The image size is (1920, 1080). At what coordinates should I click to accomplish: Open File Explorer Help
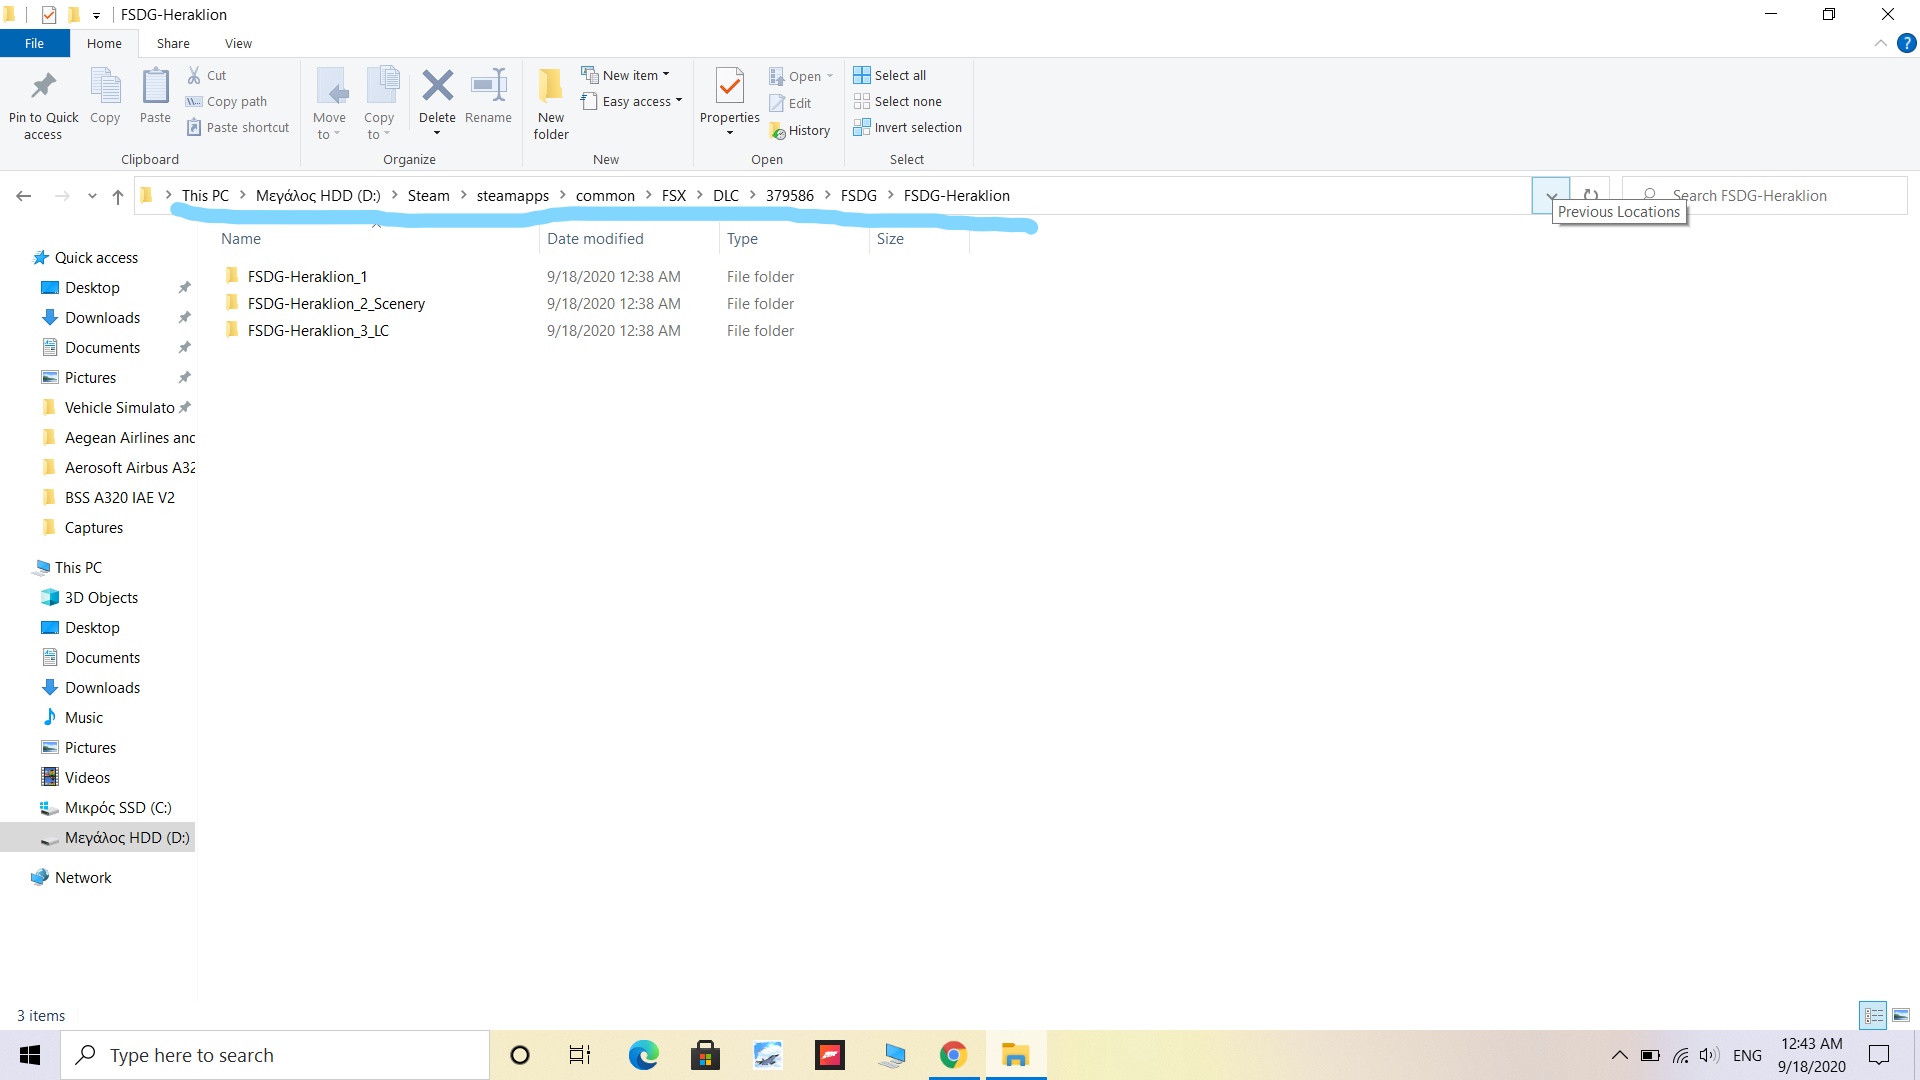[x=1906, y=43]
